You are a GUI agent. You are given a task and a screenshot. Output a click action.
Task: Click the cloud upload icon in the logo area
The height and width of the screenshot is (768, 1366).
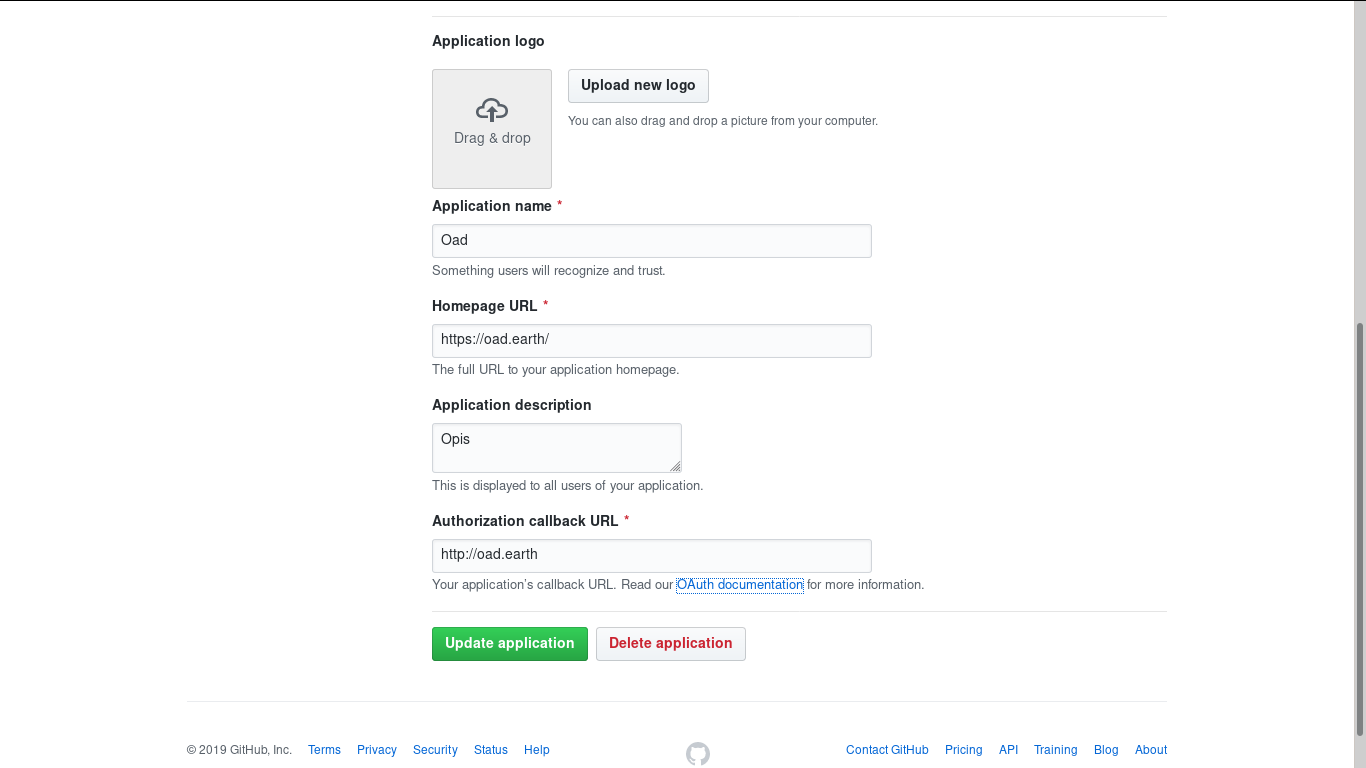491,109
